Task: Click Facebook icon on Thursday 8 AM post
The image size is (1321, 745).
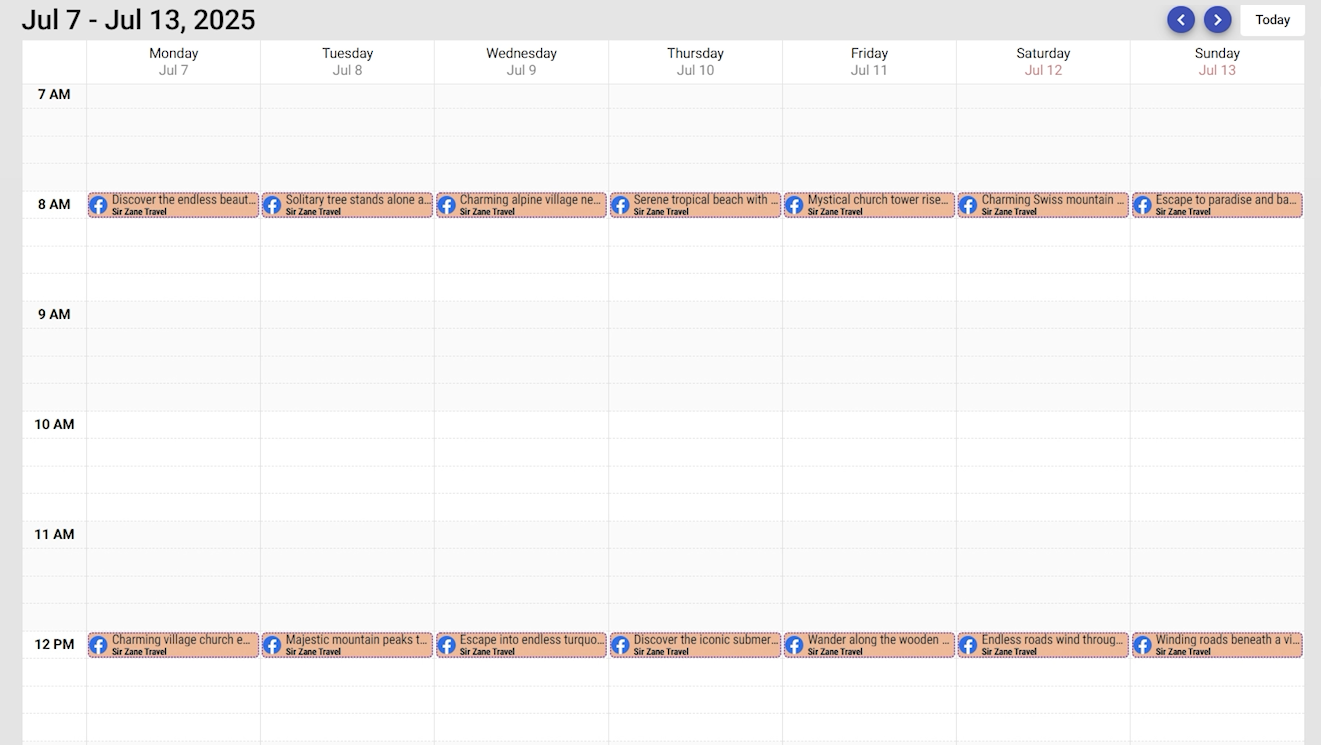Action: tap(620, 205)
